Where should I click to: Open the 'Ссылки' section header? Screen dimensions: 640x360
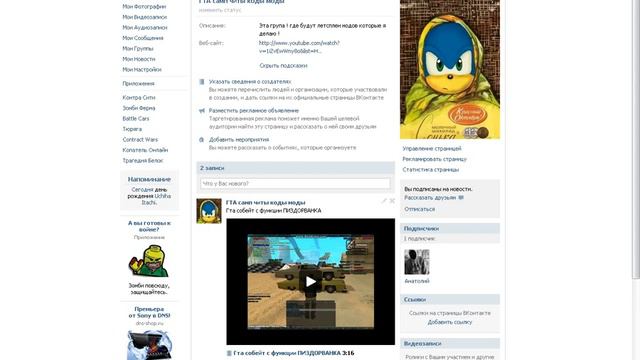450,300
